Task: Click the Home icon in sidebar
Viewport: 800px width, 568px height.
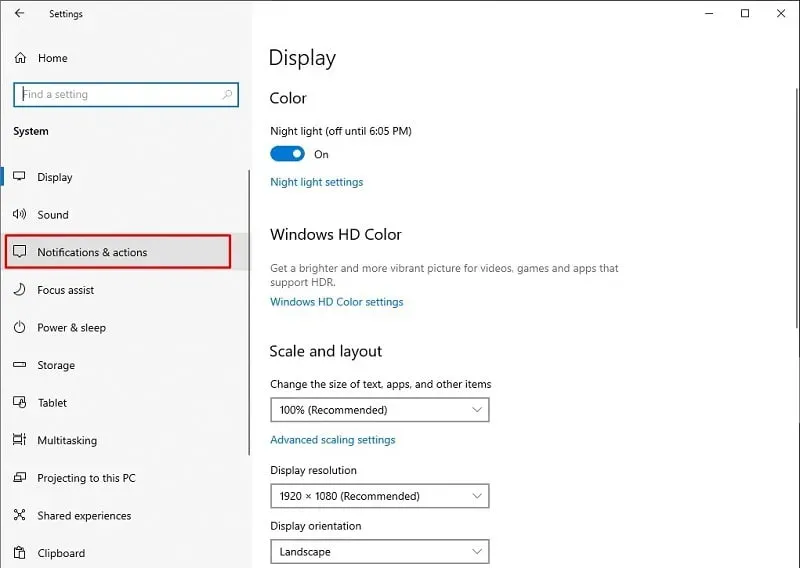Action: click(x=20, y=58)
